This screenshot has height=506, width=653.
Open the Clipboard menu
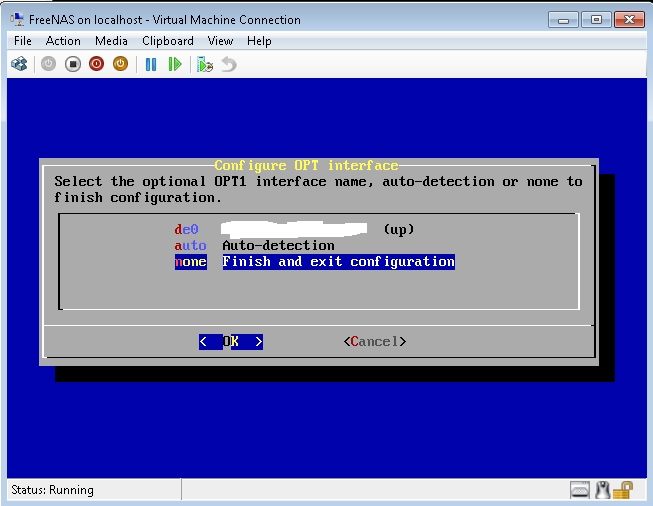point(168,41)
